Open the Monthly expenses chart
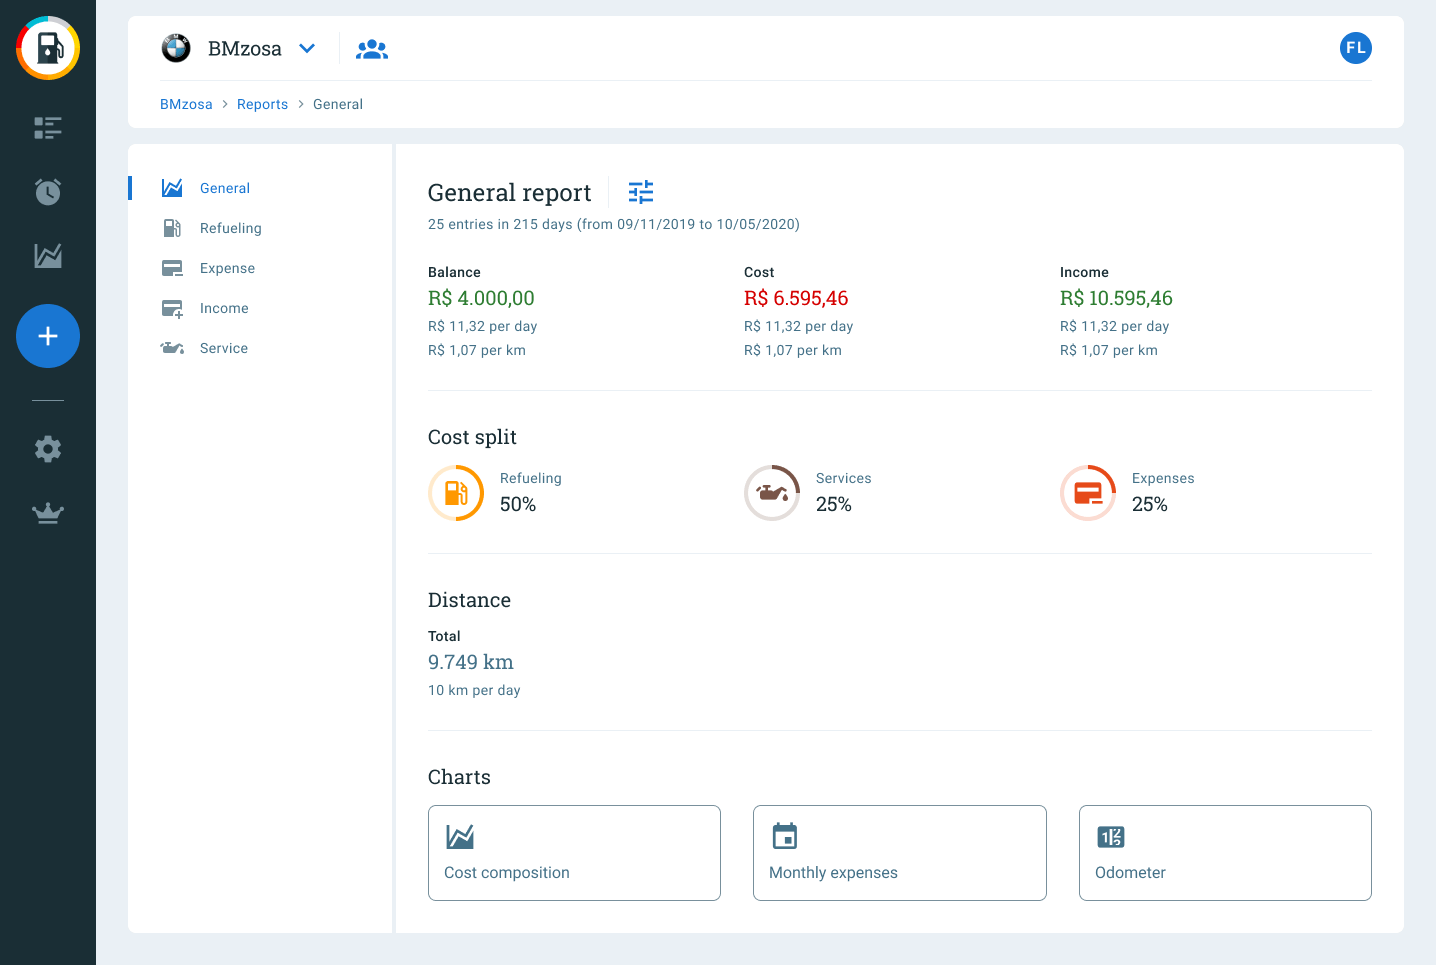1436x965 pixels. 899,853
